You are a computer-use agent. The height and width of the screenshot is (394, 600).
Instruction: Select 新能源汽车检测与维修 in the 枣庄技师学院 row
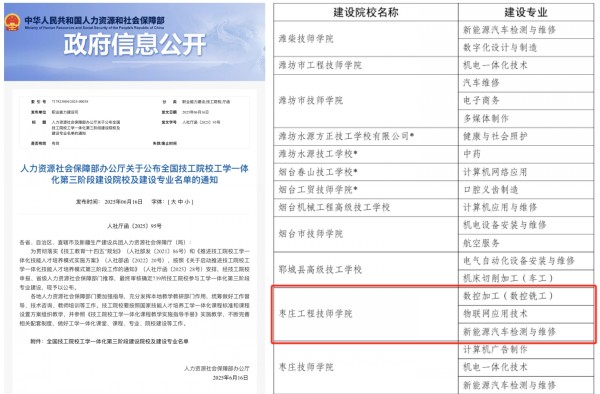526,385
